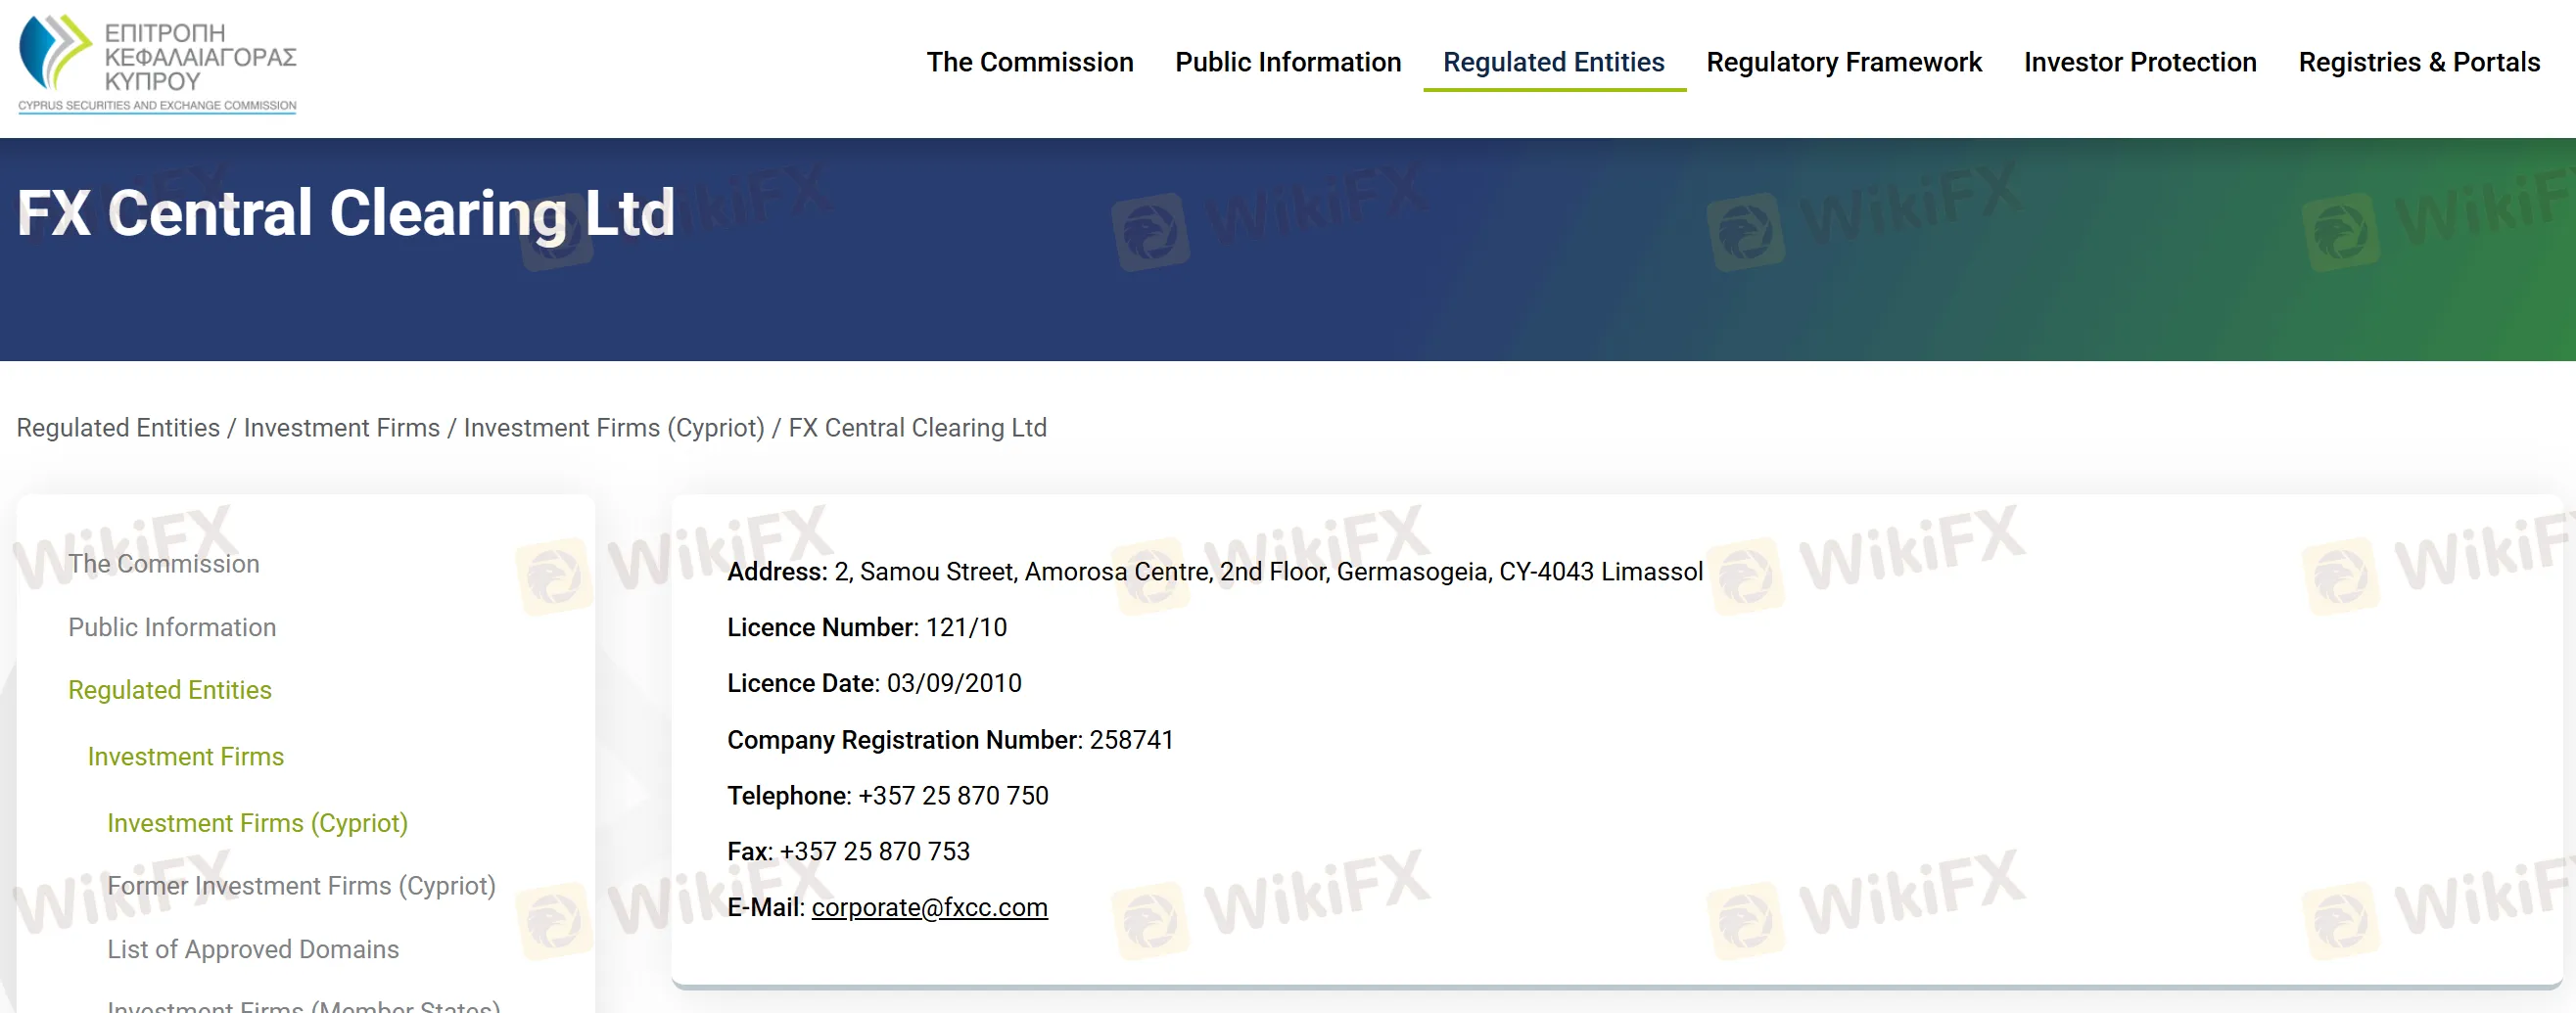This screenshot has height=1013, width=2576.
Task: Click the Cyprus Securities and Exchange Commission logo
Action: coord(157,63)
